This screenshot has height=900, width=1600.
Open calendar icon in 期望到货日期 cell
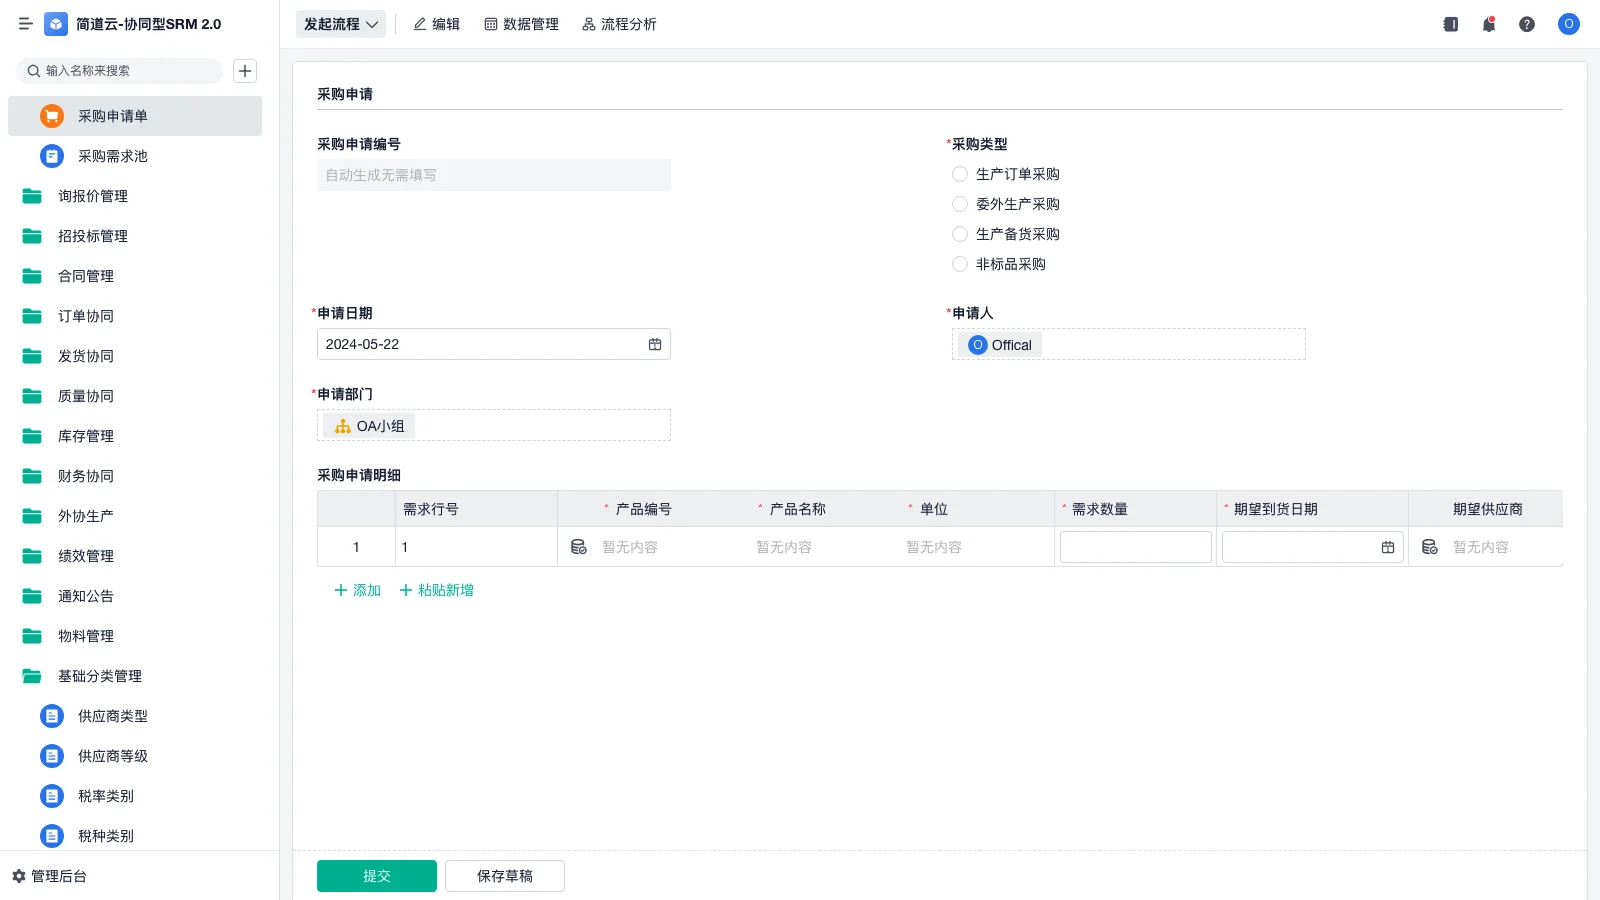coord(1388,547)
